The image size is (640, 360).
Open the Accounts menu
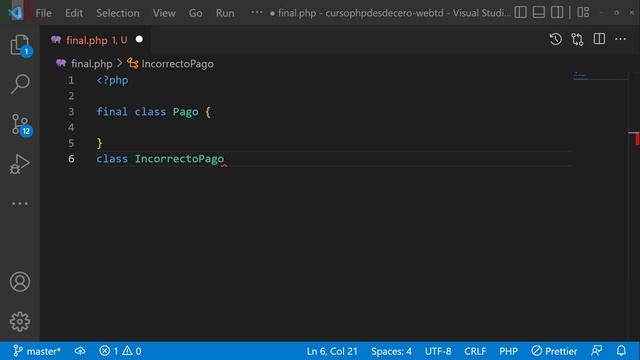[20, 282]
